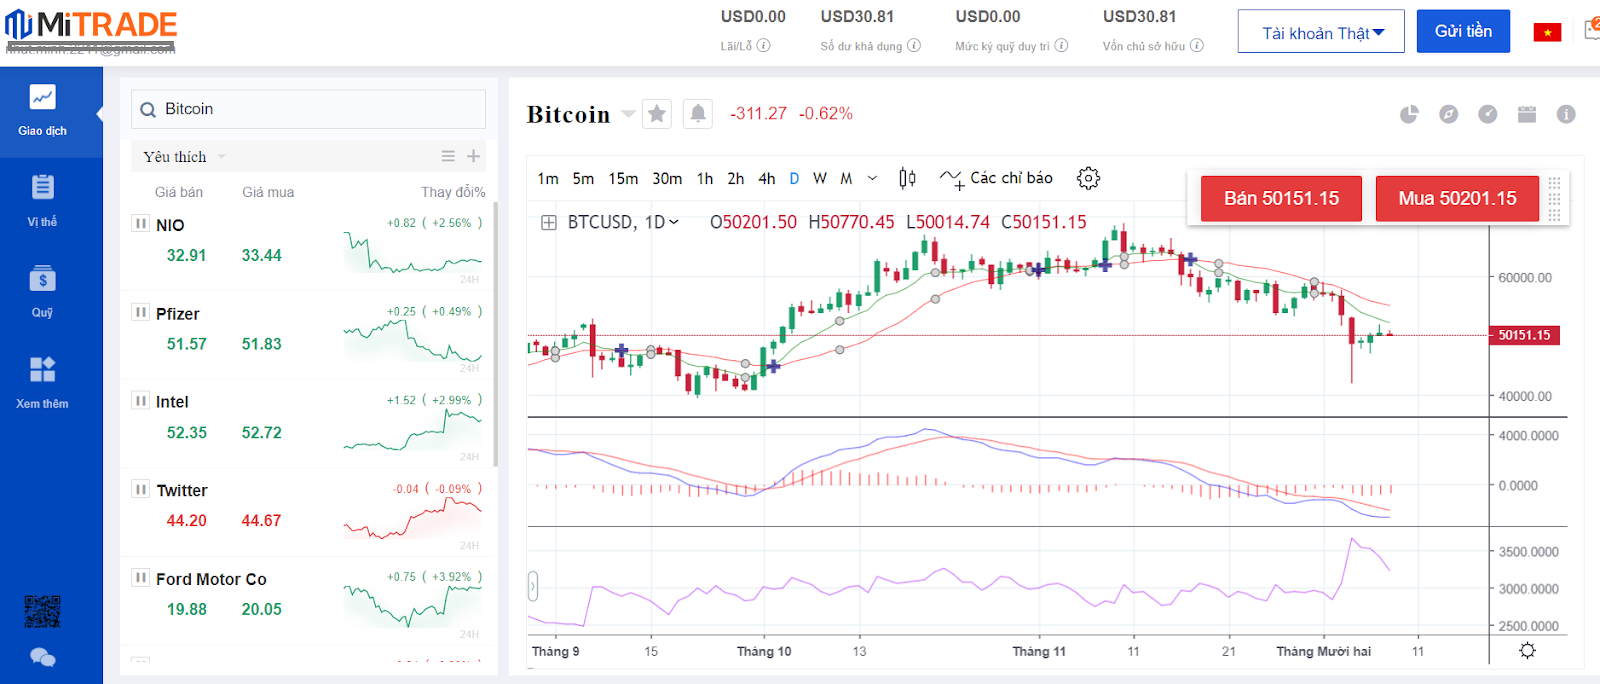Toggle the square icon beside NIO

click(141, 224)
